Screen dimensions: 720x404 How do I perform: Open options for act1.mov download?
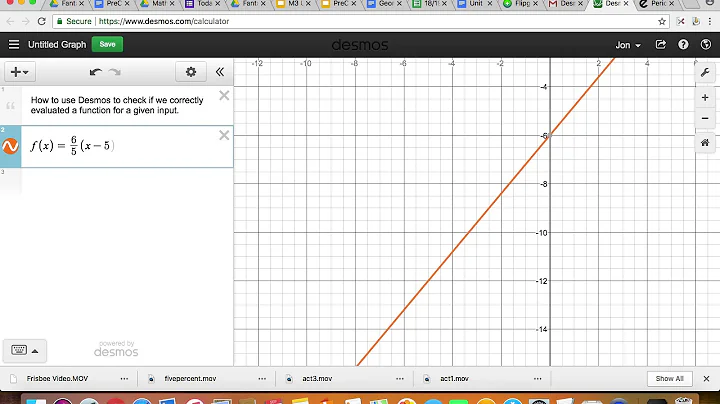click(538, 379)
